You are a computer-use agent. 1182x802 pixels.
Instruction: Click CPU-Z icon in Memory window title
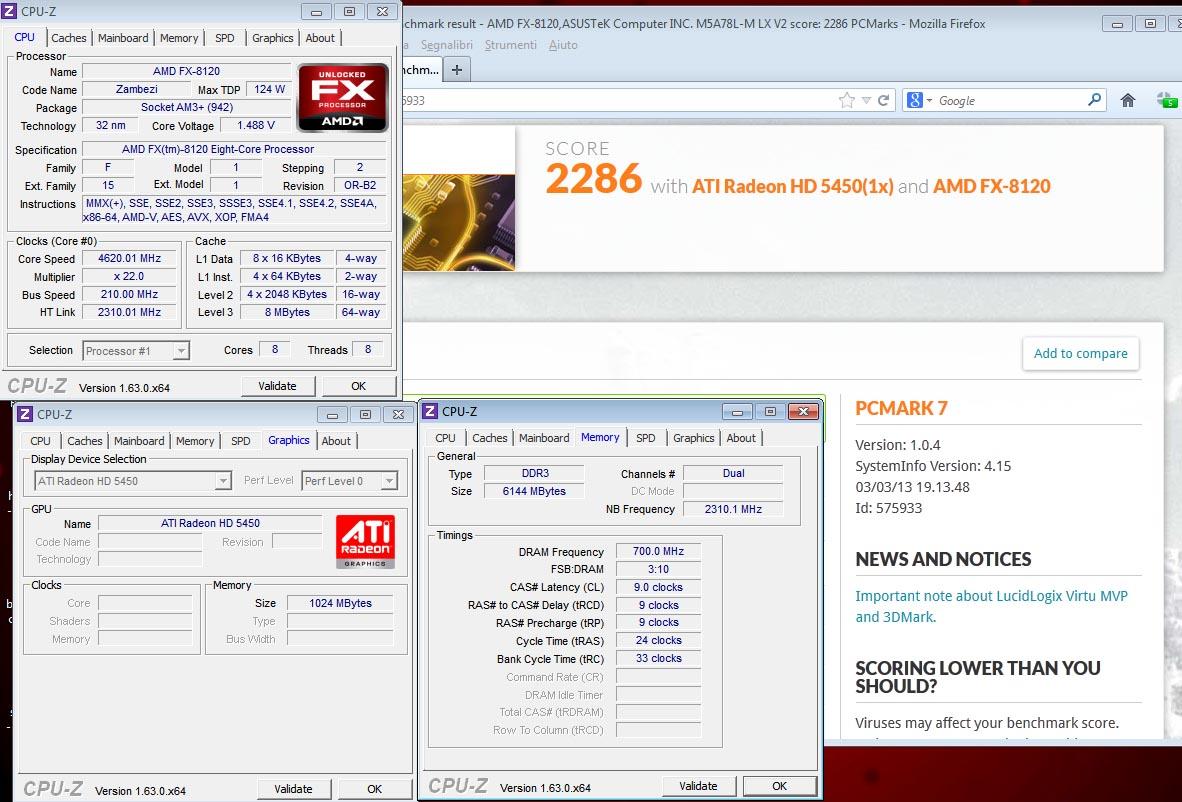point(430,411)
